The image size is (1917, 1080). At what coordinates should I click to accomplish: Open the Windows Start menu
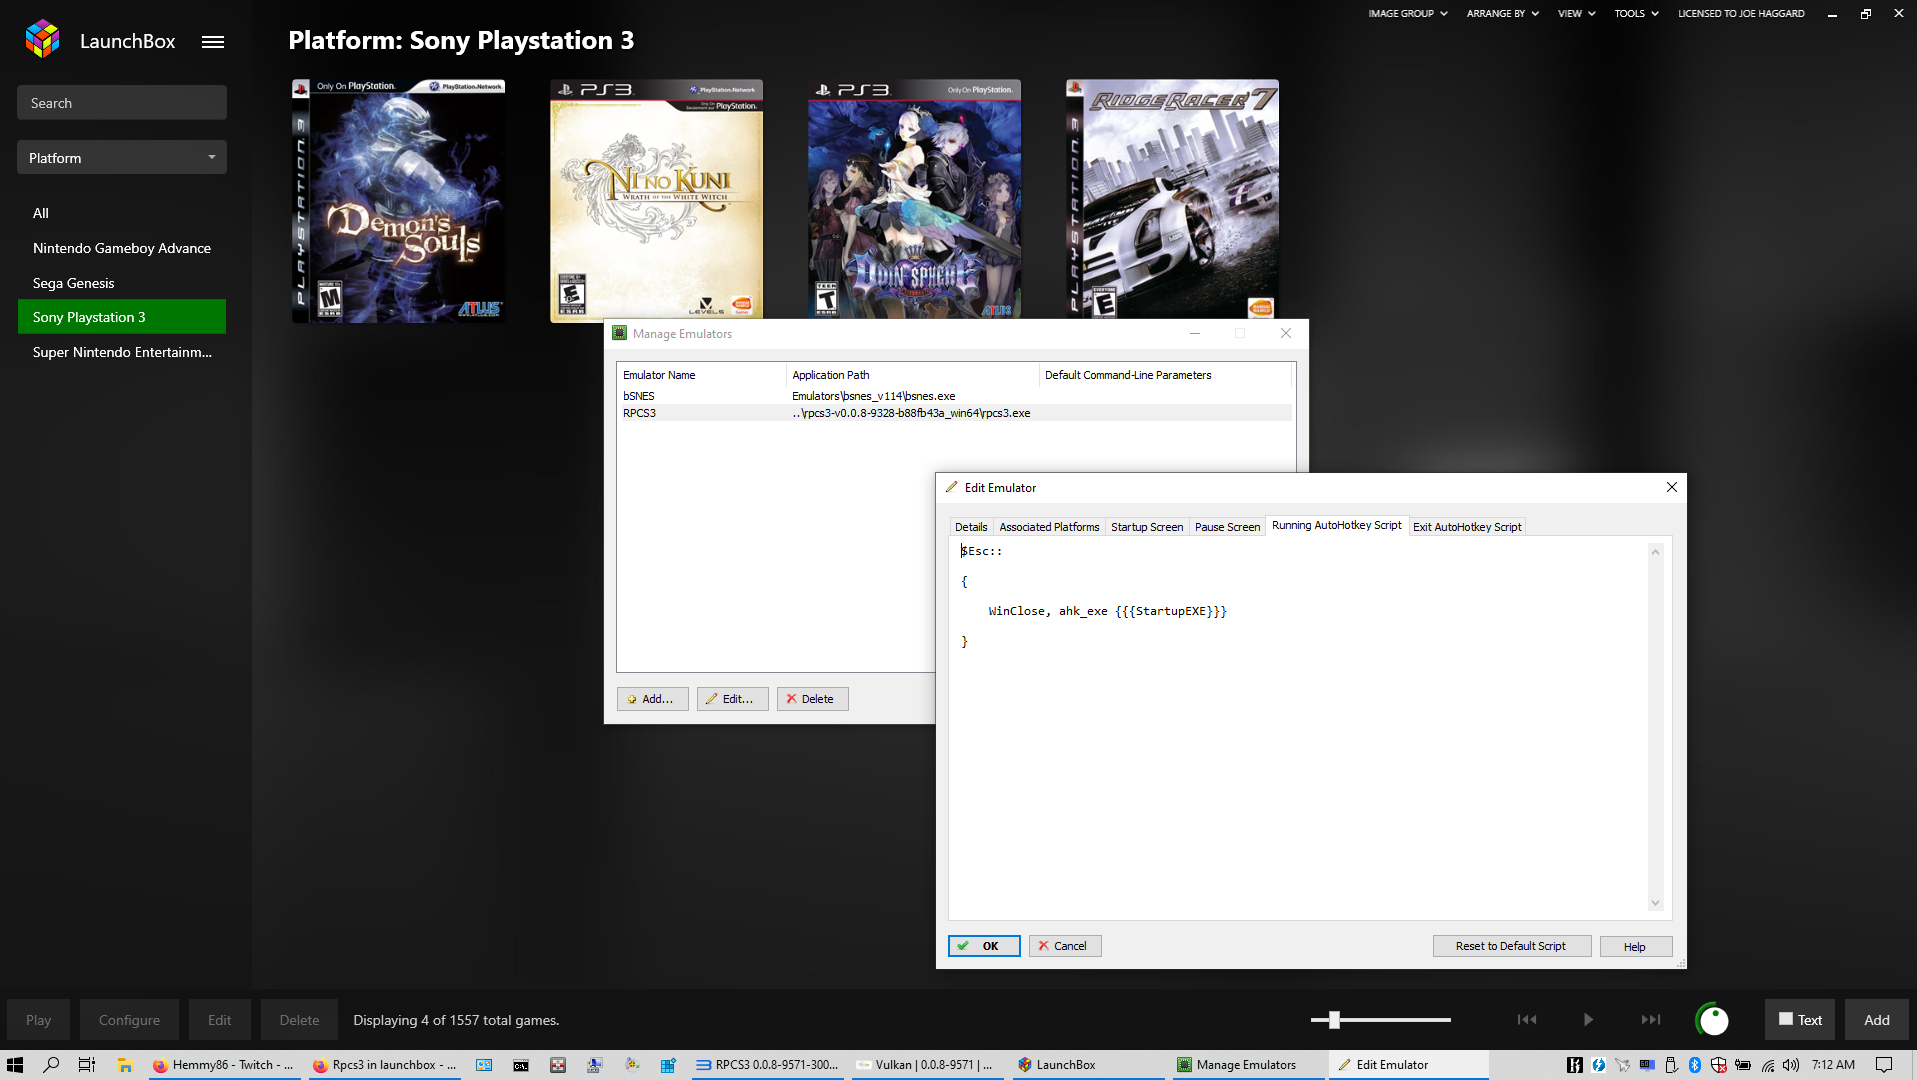pyautogui.click(x=15, y=1065)
